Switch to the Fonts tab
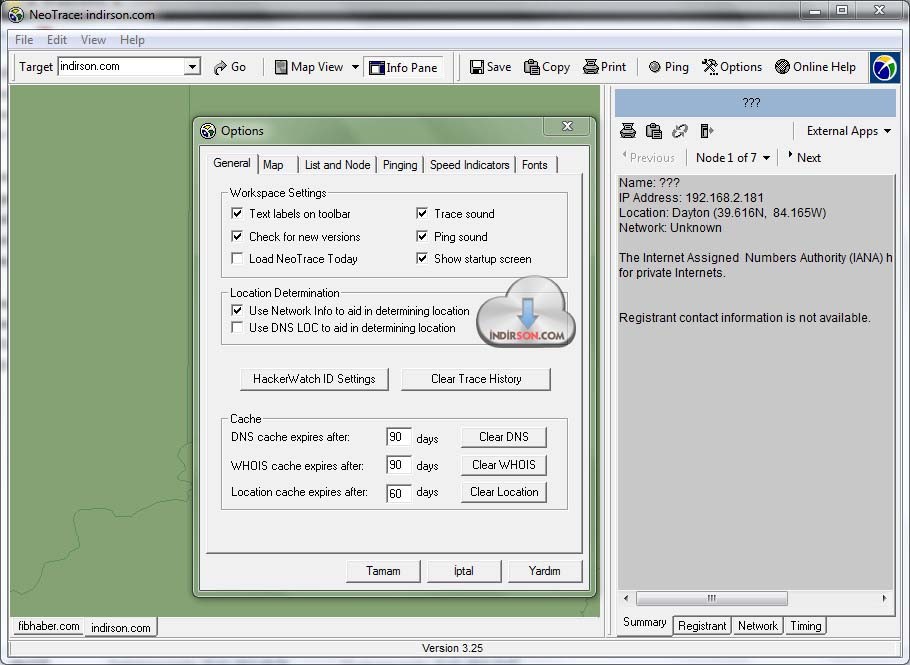The image size is (910, 665). tap(535, 165)
